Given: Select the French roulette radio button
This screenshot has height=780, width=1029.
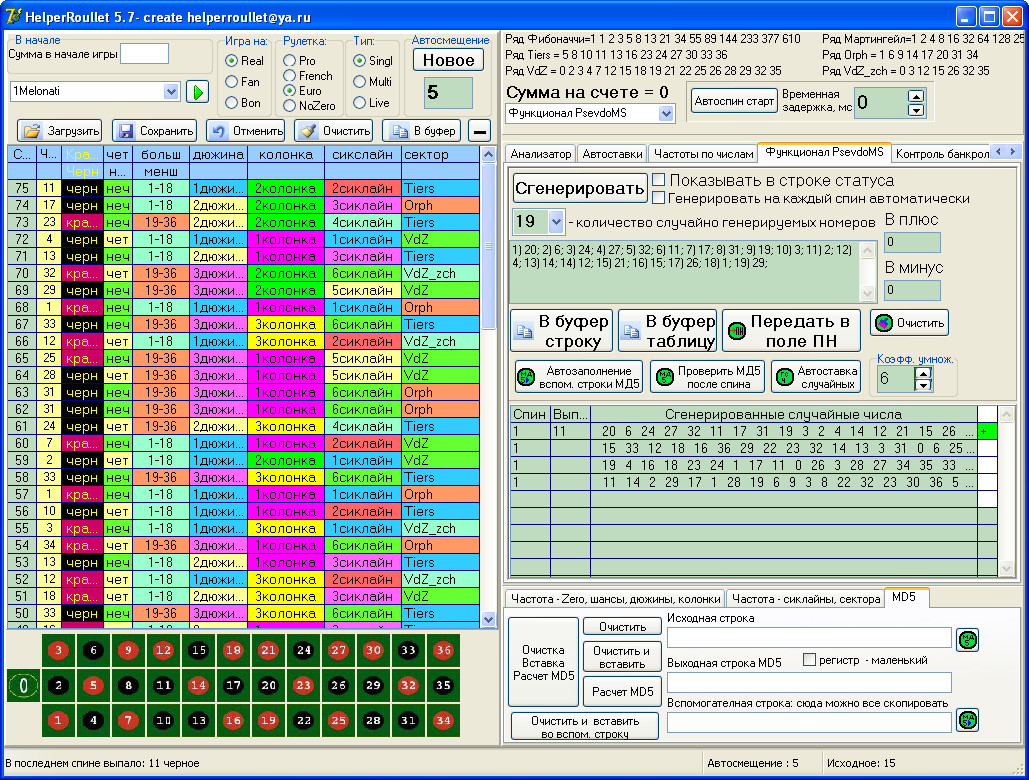Looking at the screenshot, I should click(290, 76).
